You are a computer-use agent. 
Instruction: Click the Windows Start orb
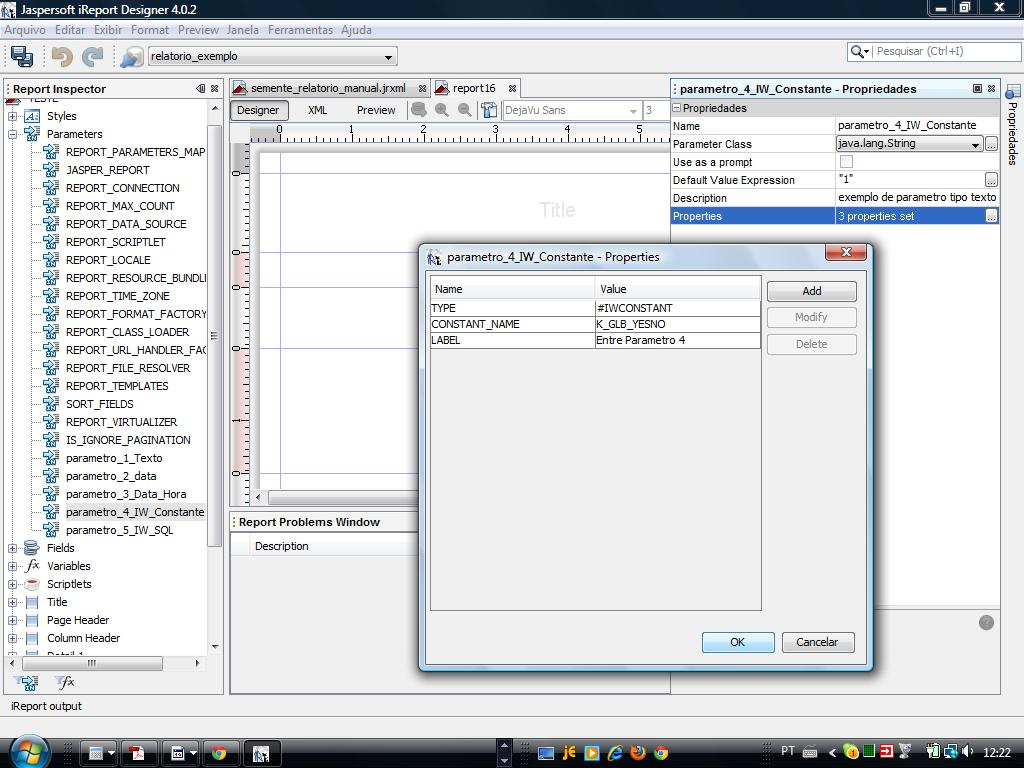(x=28, y=752)
